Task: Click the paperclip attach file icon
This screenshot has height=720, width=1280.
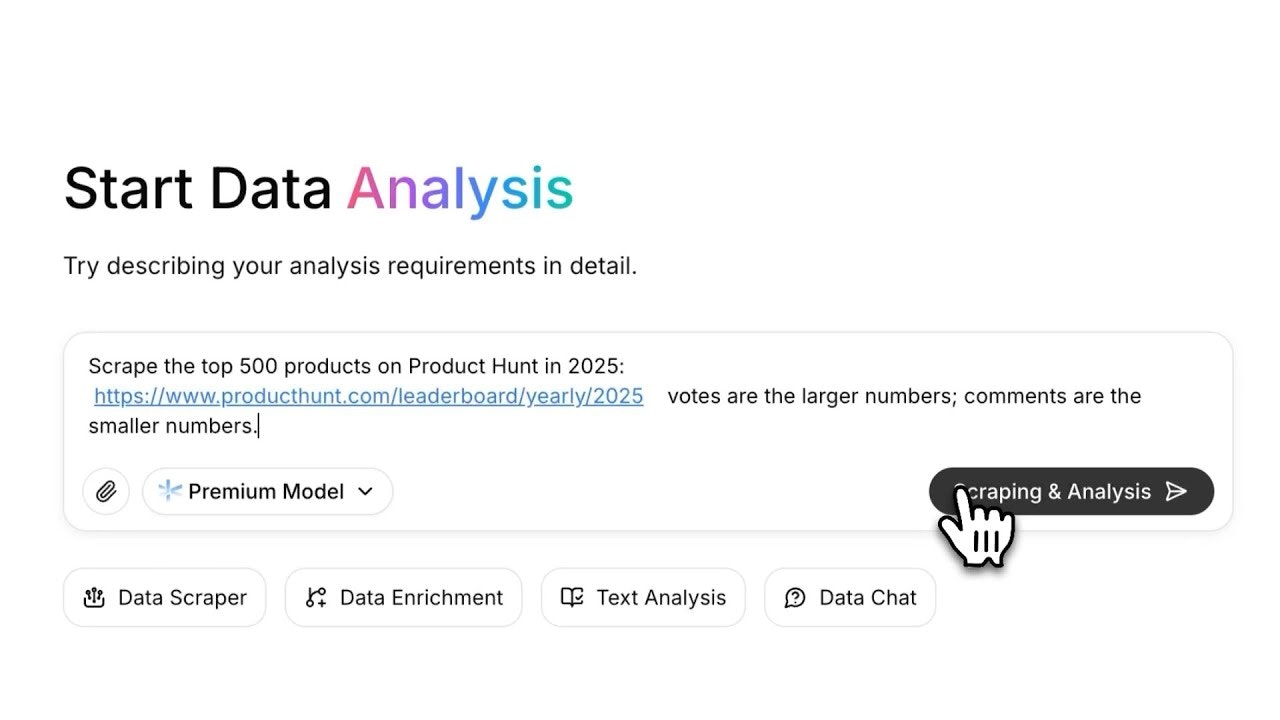Action: pos(106,492)
